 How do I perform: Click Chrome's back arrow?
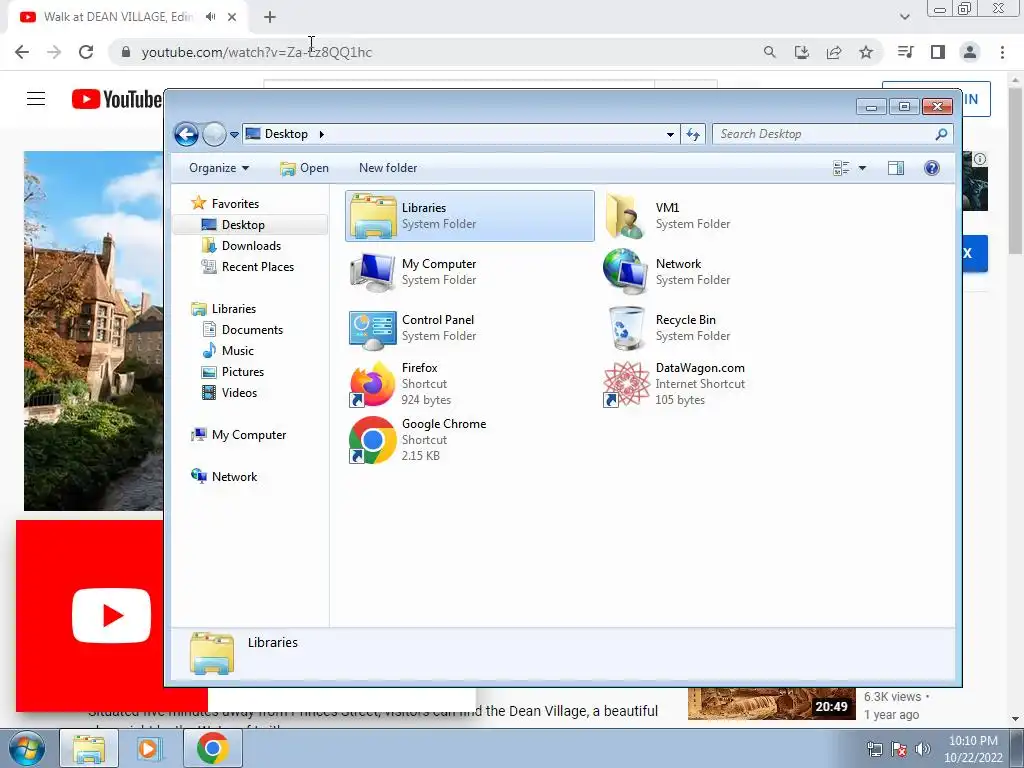tap(22, 52)
